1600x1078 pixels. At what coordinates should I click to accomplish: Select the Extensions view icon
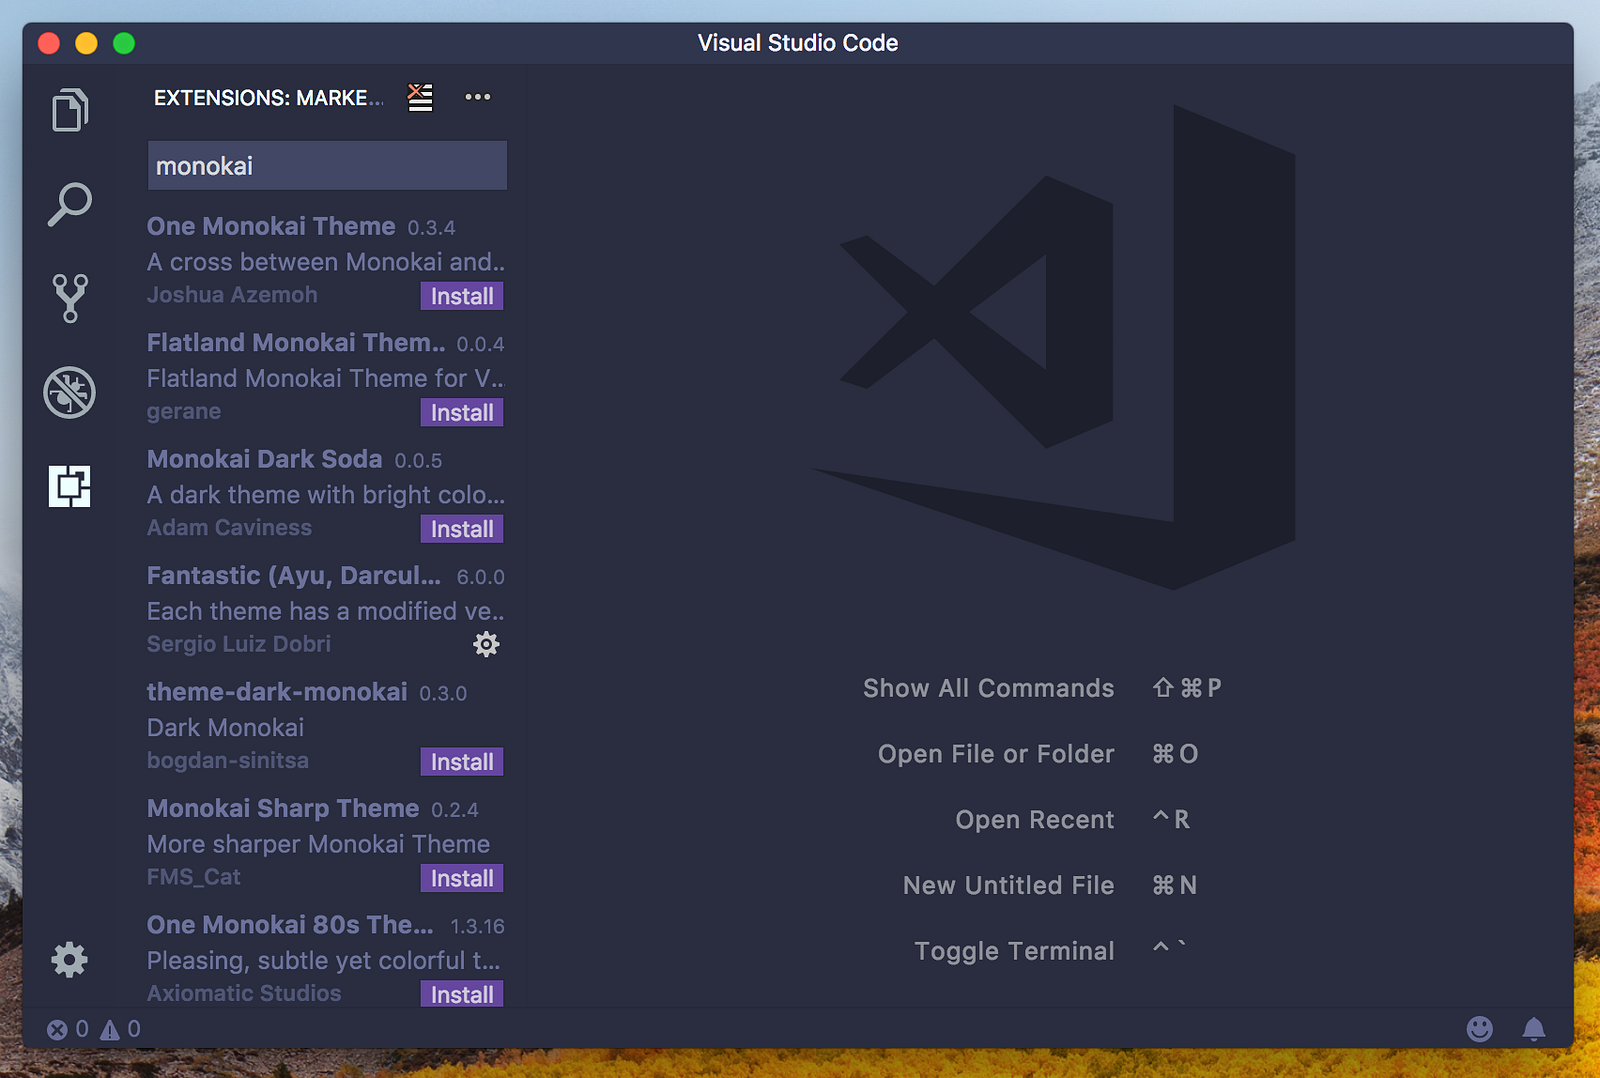coord(70,486)
